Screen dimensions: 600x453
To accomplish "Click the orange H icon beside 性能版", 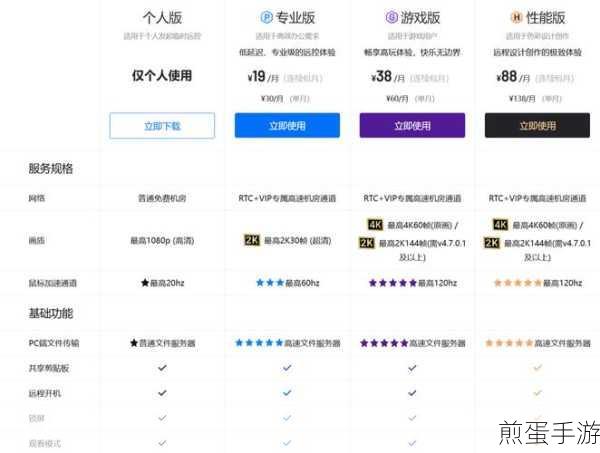I will coord(516,17).
